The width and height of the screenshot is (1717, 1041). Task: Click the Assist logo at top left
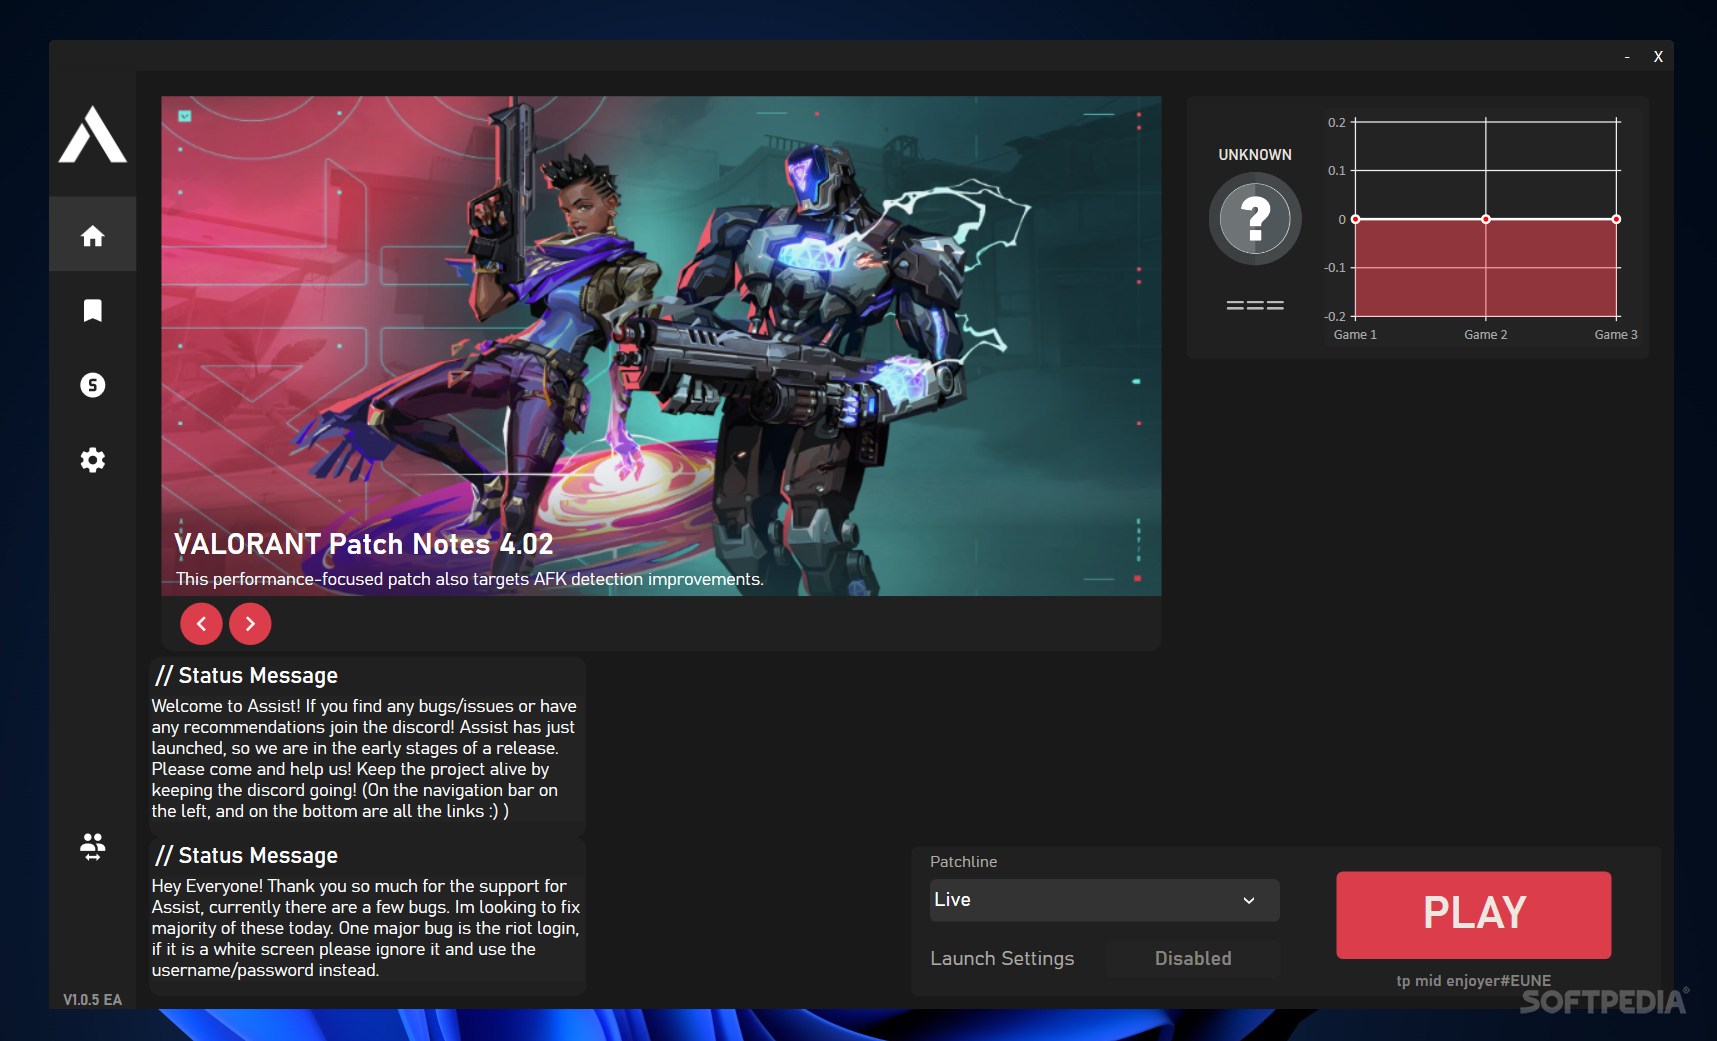point(92,134)
